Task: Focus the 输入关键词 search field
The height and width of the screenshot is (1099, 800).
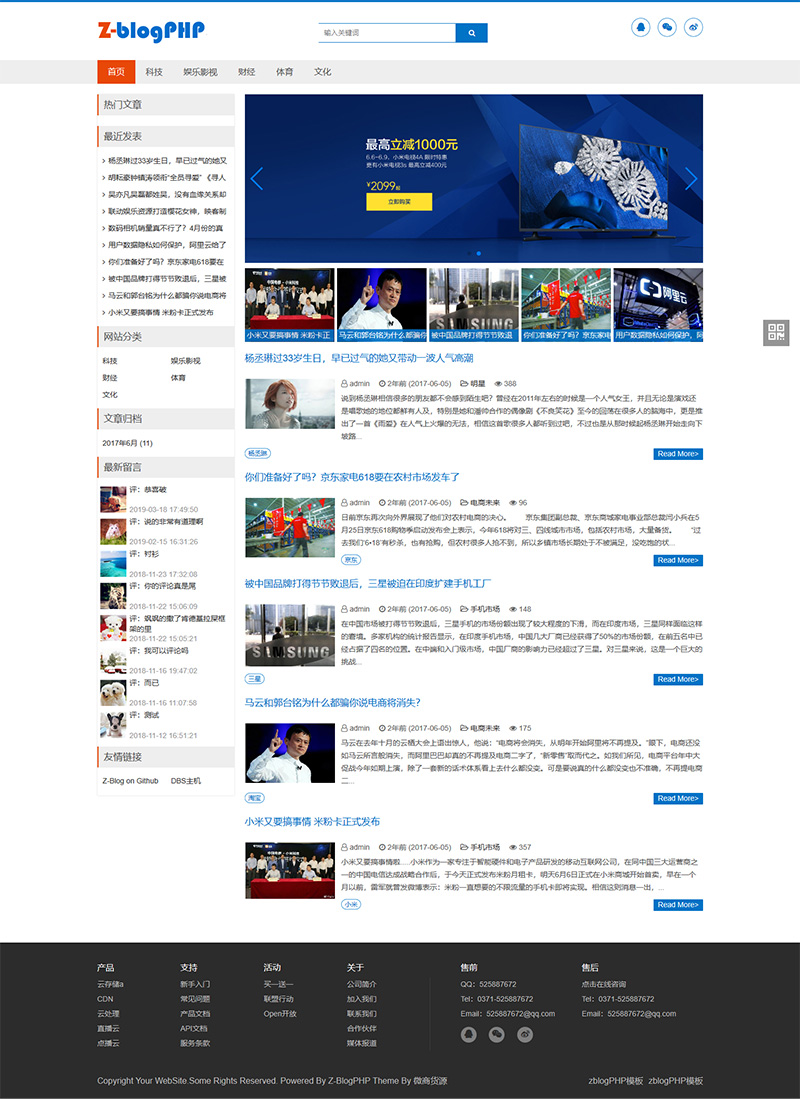Action: click(x=387, y=33)
